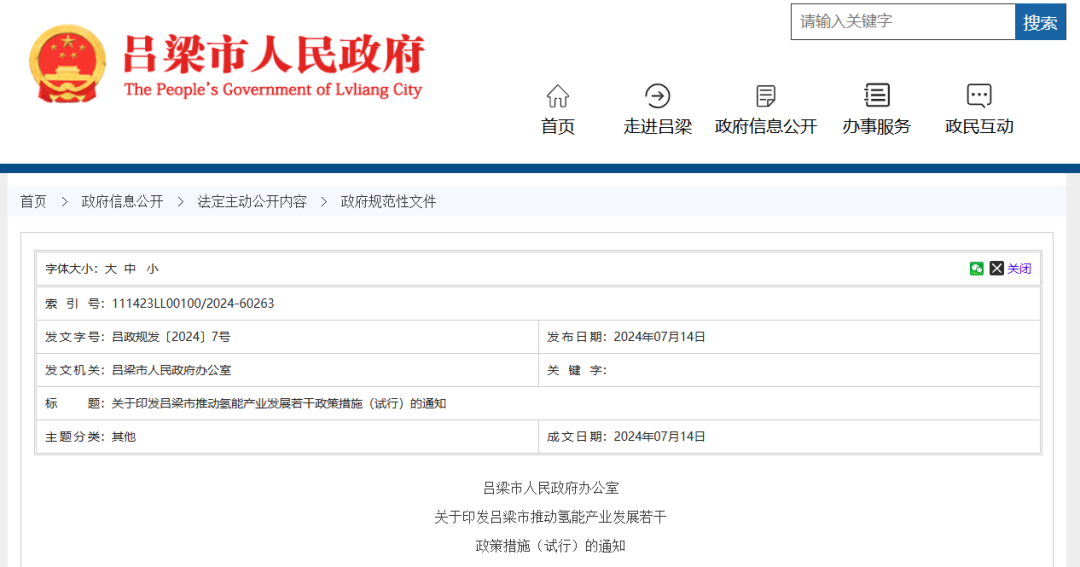
Task: Set font size to 小 (small)
Action: (152, 269)
